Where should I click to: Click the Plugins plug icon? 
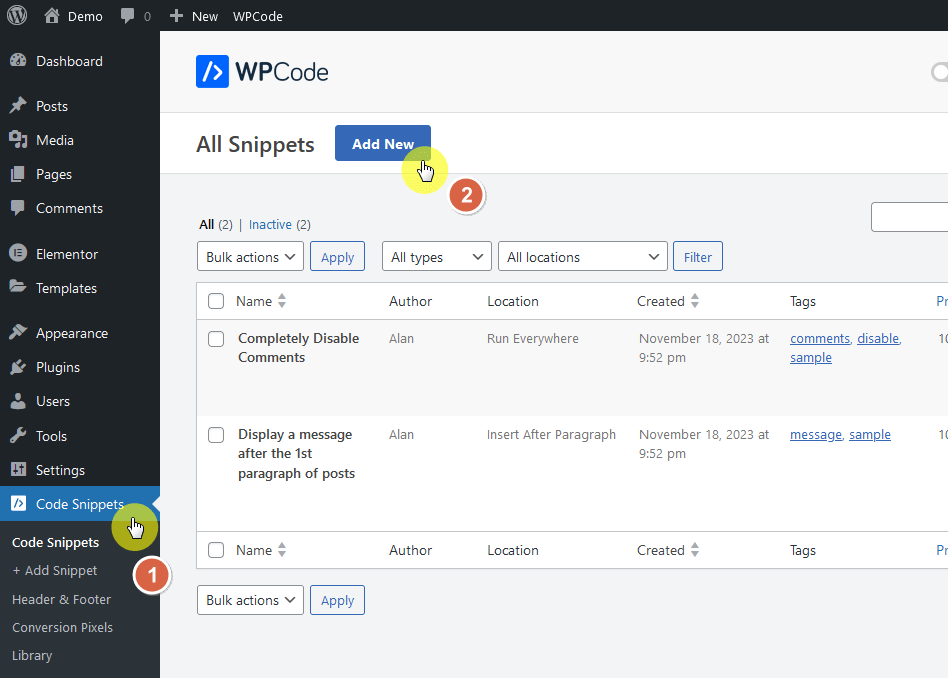coord(18,367)
